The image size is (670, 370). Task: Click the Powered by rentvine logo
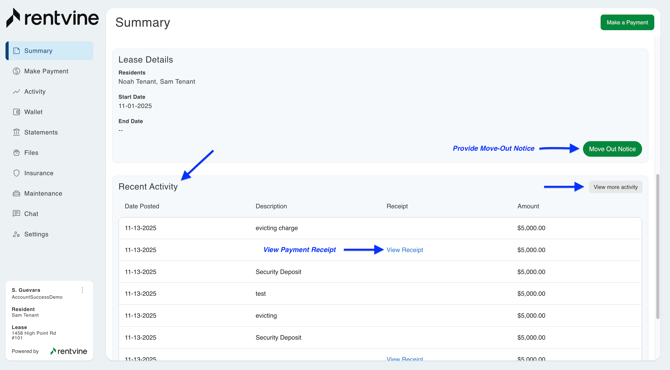click(68, 351)
